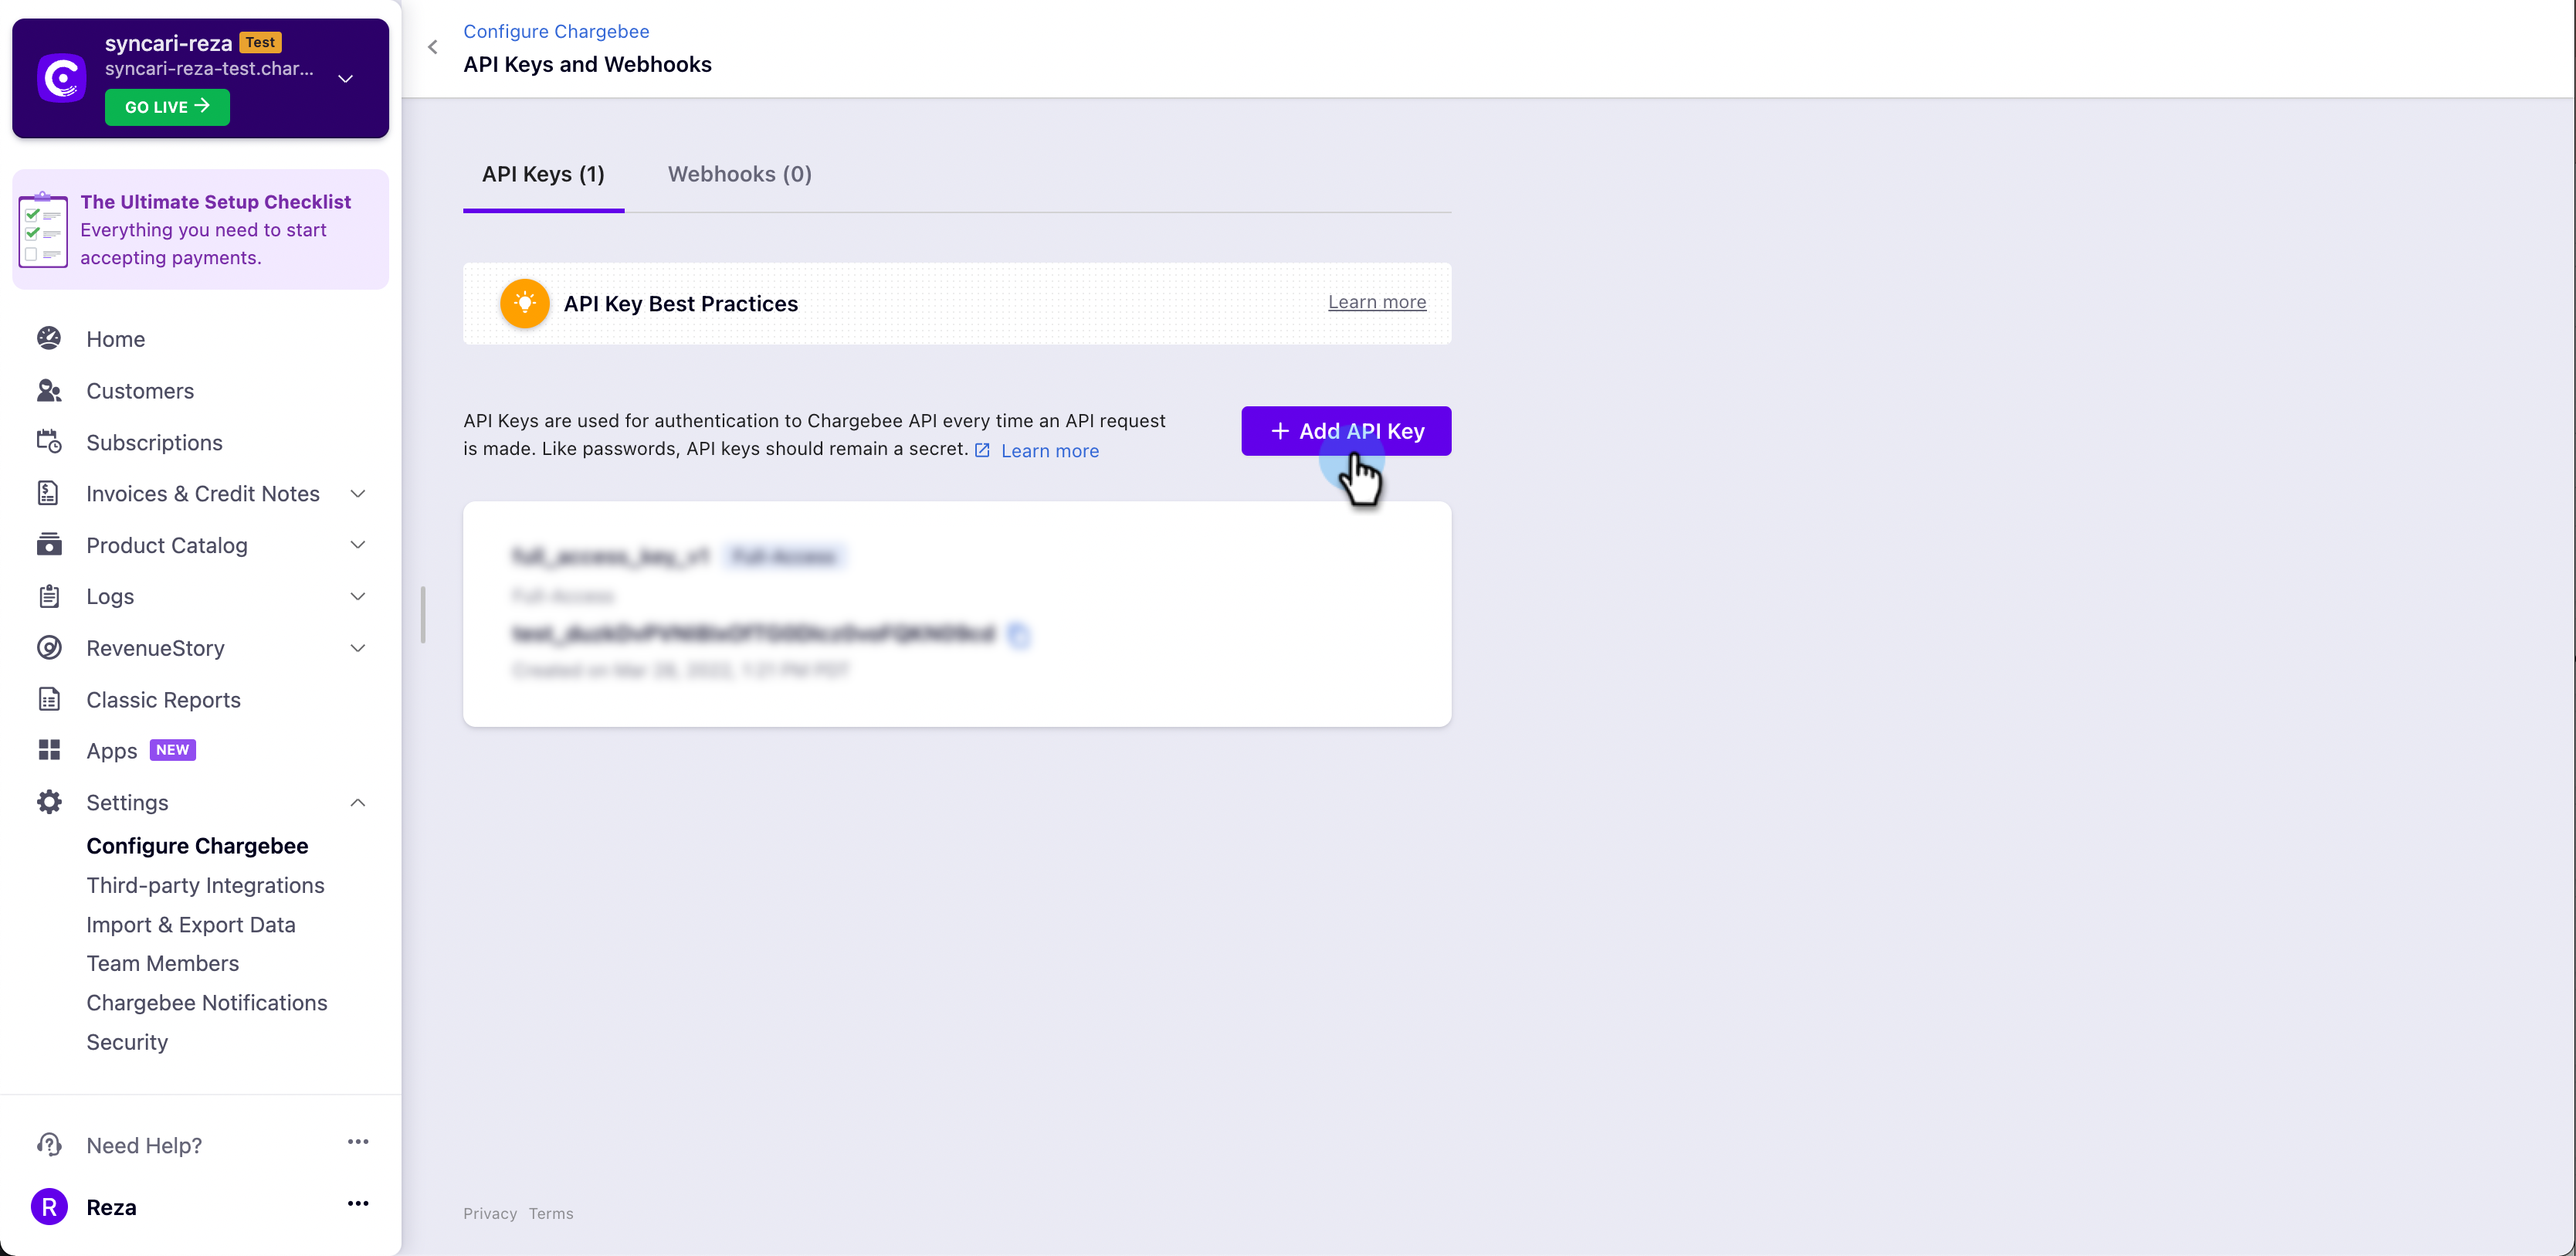
Task: Select Security under Settings
Action: [127, 1042]
